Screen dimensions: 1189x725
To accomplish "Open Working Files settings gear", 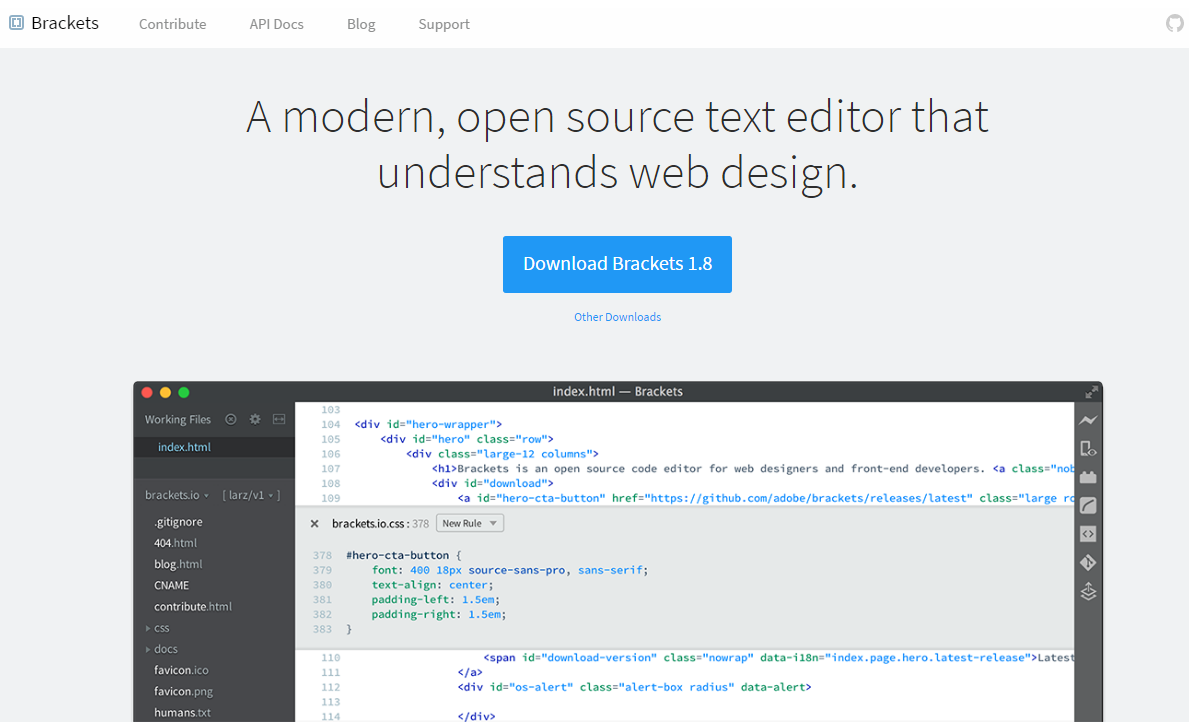I will [x=254, y=419].
